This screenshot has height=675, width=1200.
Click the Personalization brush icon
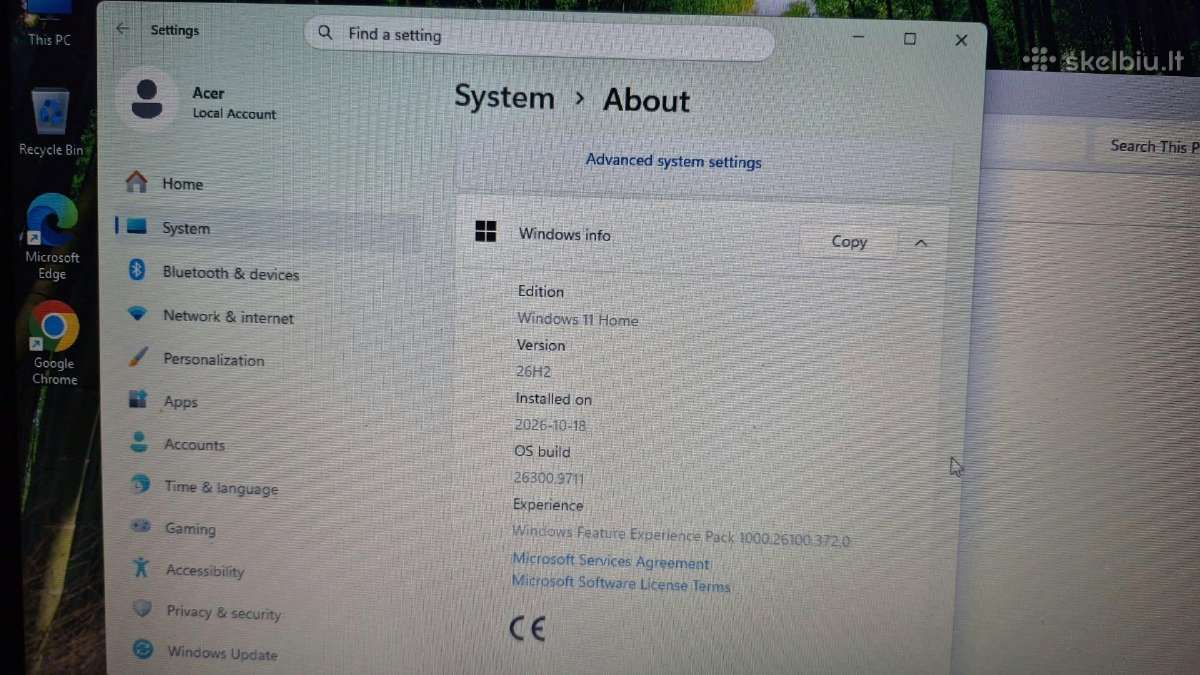pos(139,357)
